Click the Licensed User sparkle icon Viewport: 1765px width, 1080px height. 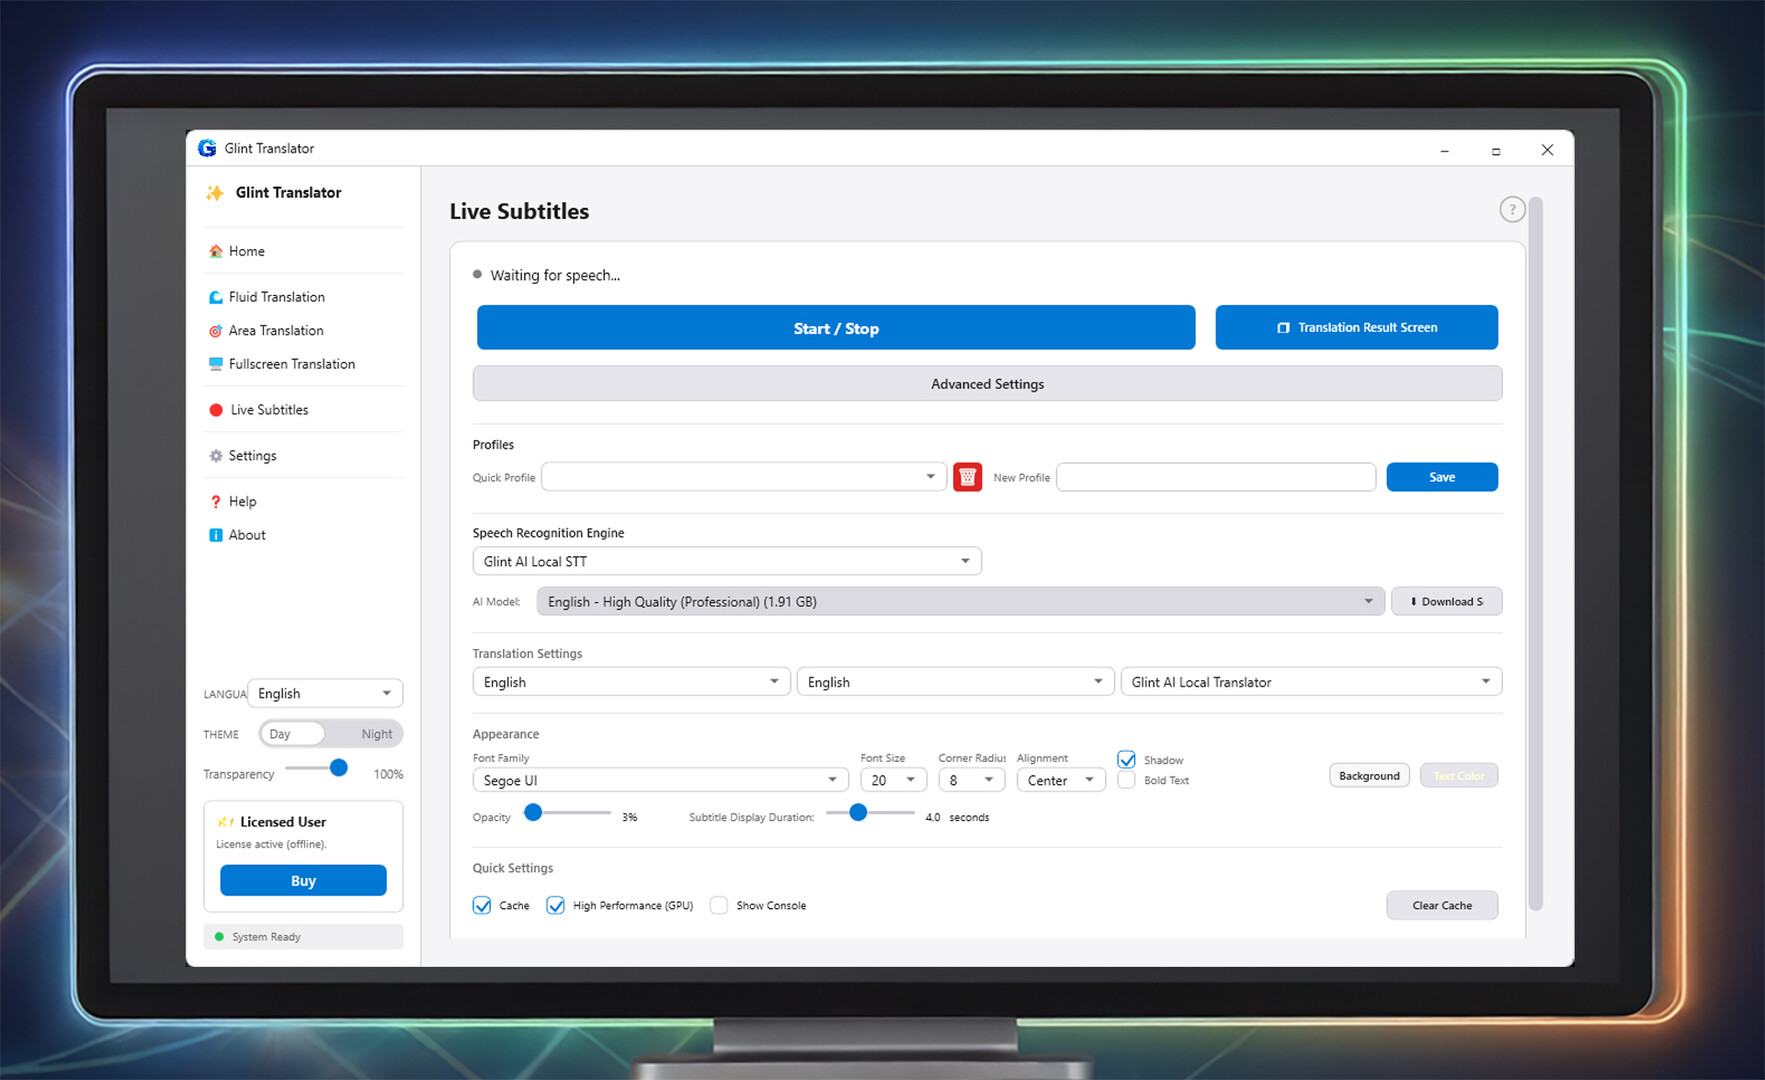[226, 822]
